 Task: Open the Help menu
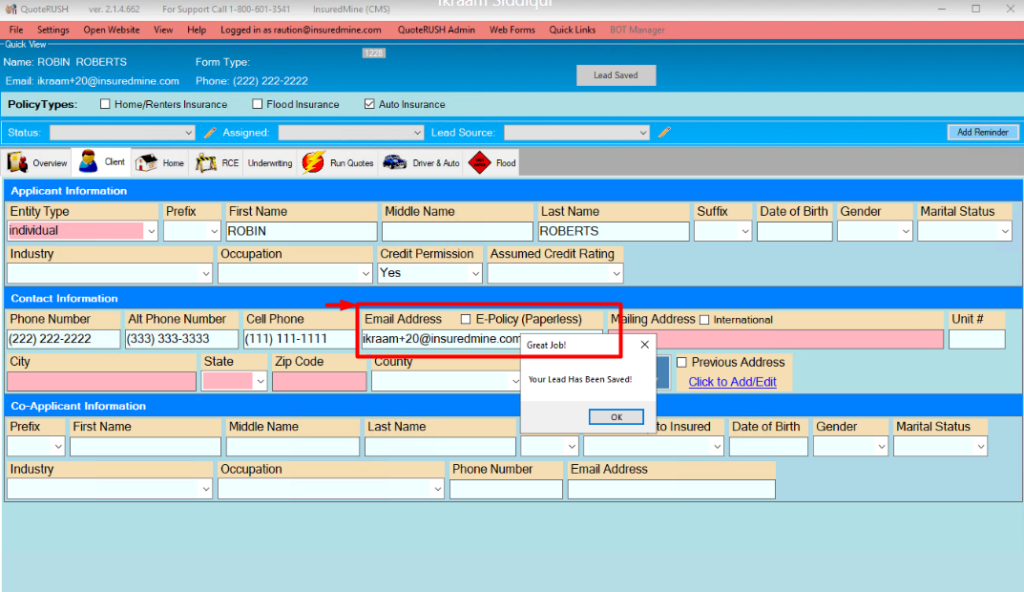click(x=196, y=30)
